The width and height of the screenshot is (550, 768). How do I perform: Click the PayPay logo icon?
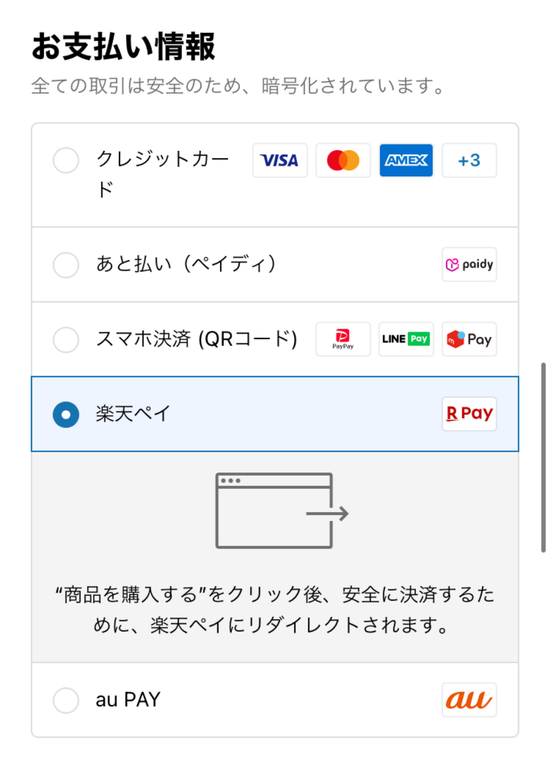[x=343, y=339]
